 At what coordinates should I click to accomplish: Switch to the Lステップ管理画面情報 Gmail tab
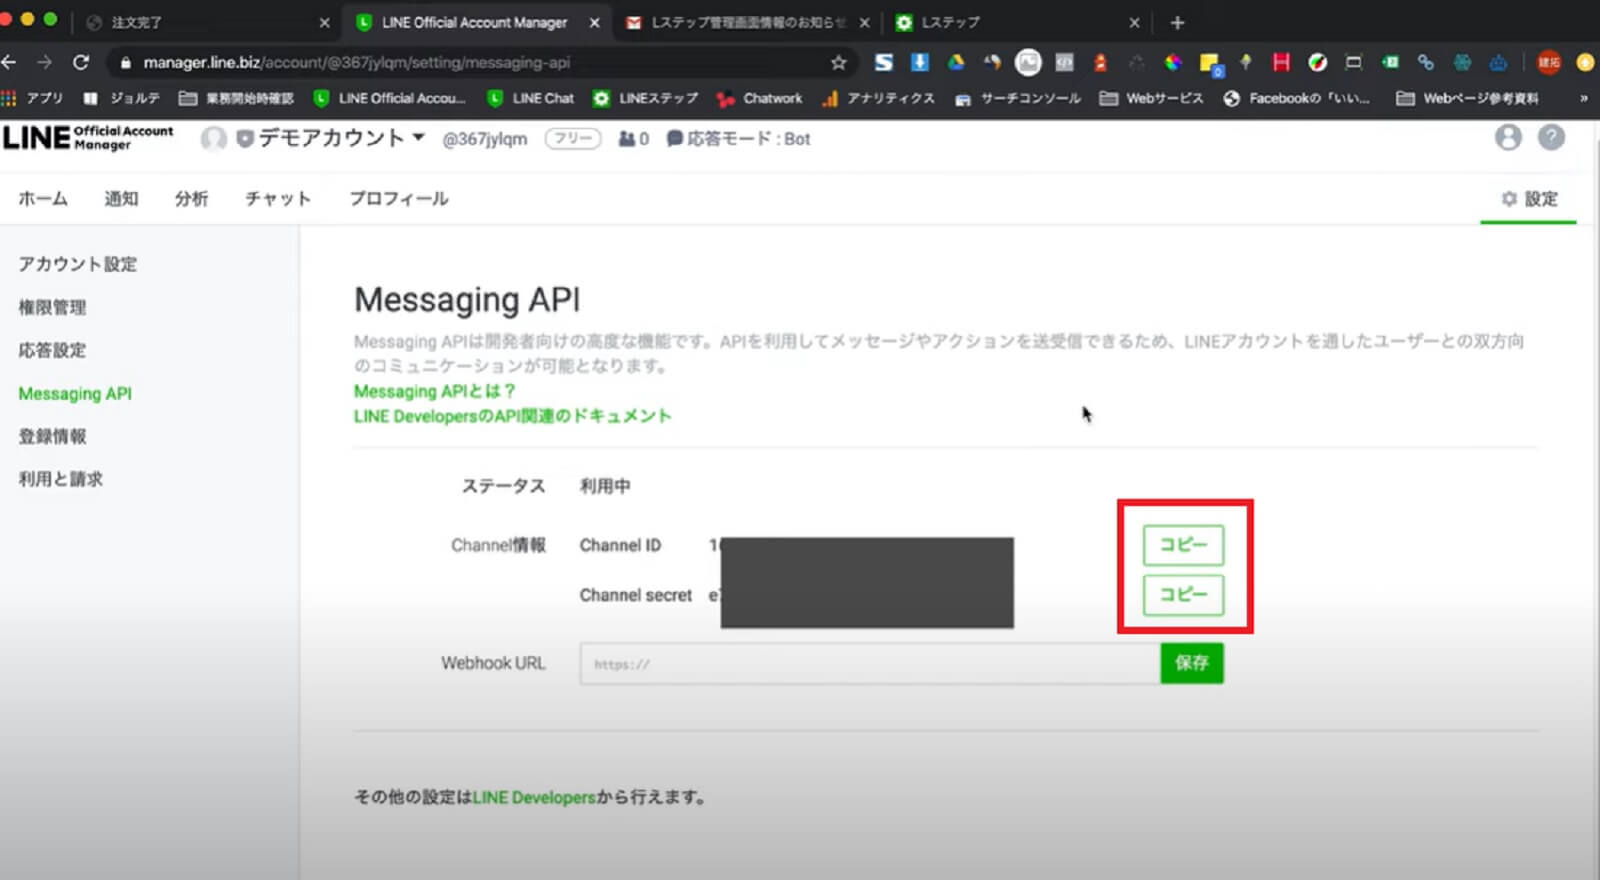pyautogui.click(x=748, y=22)
